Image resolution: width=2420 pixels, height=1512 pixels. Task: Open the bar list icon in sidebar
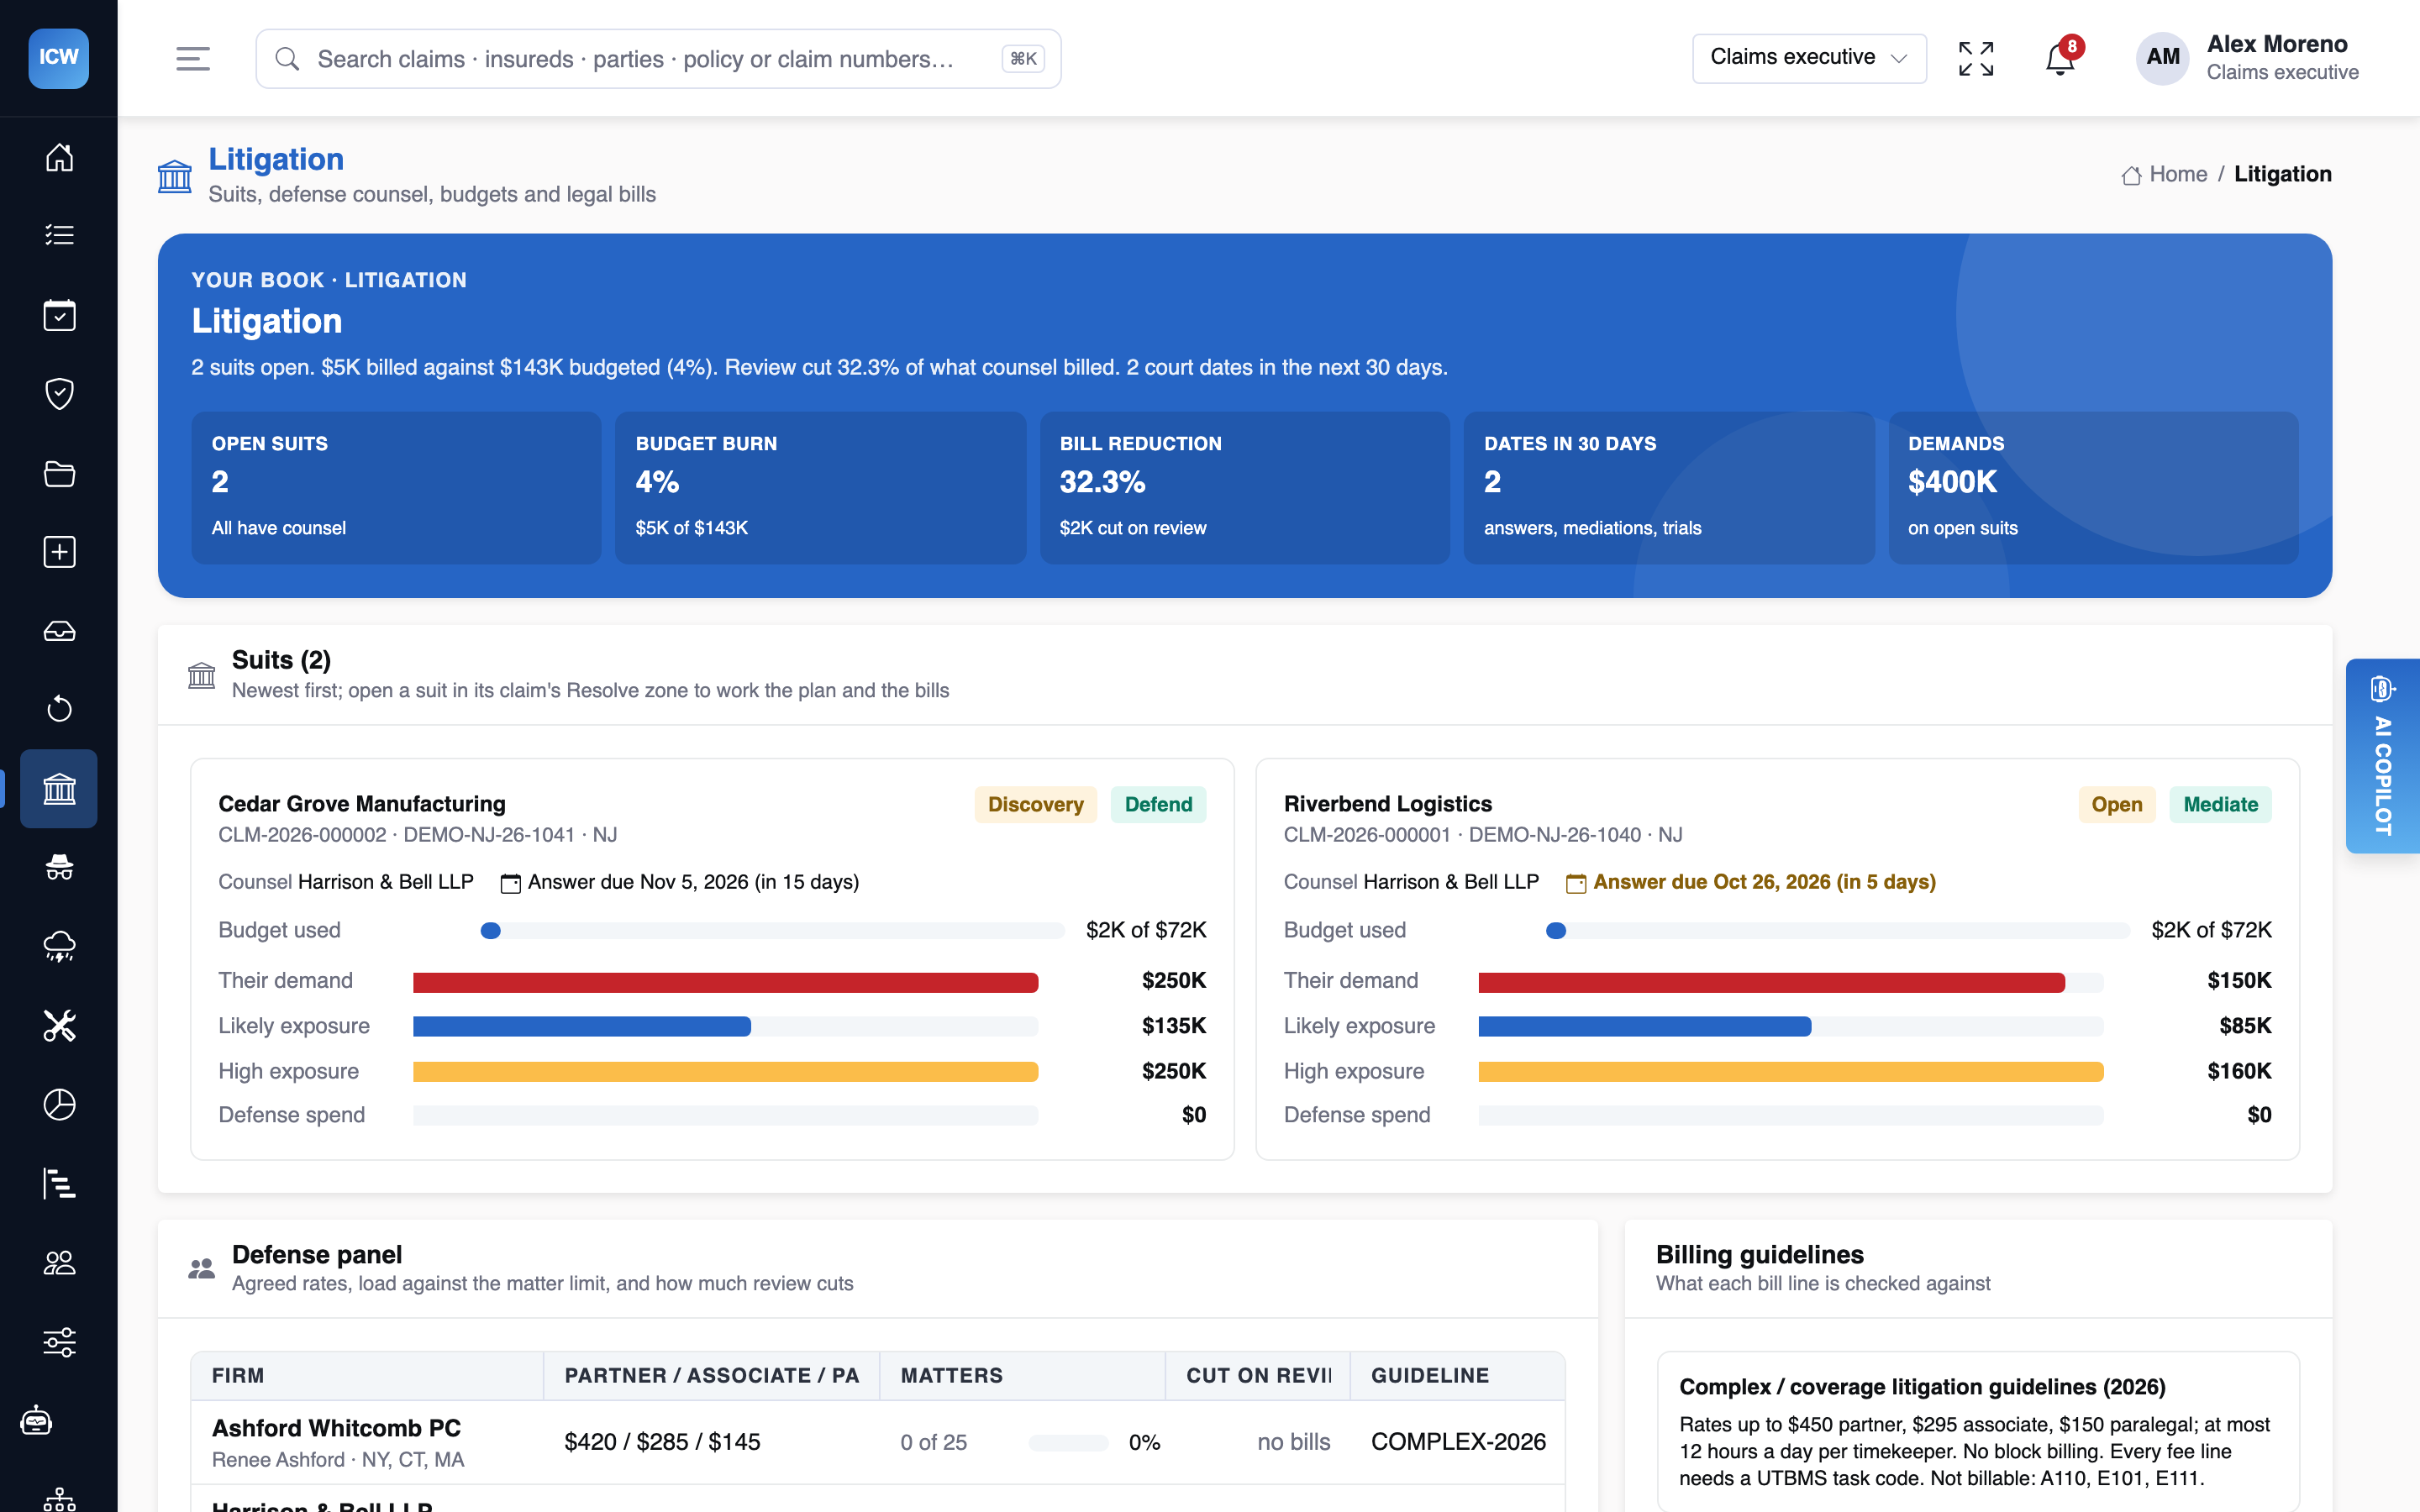coord(59,1183)
